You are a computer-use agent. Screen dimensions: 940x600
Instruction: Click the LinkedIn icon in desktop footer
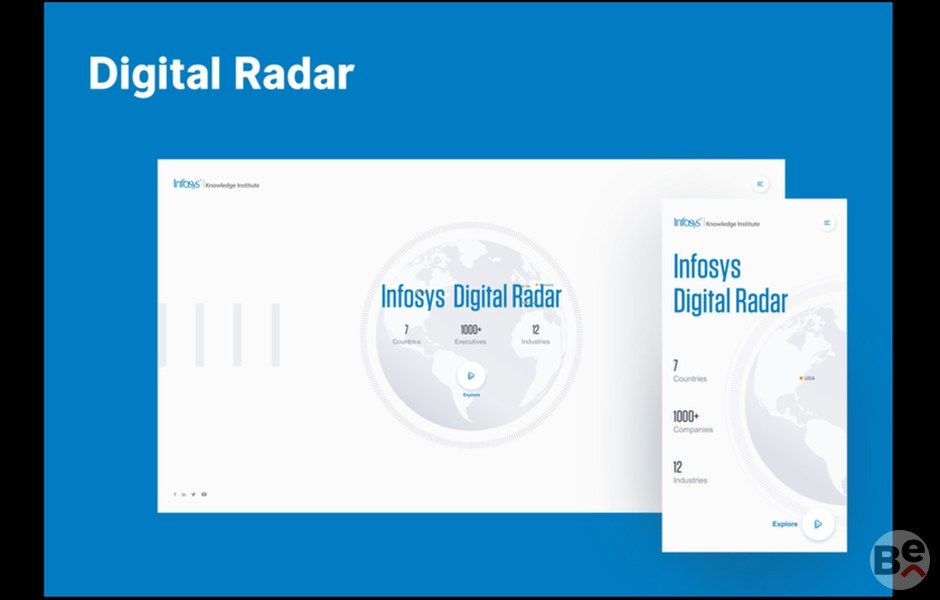(x=184, y=494)
